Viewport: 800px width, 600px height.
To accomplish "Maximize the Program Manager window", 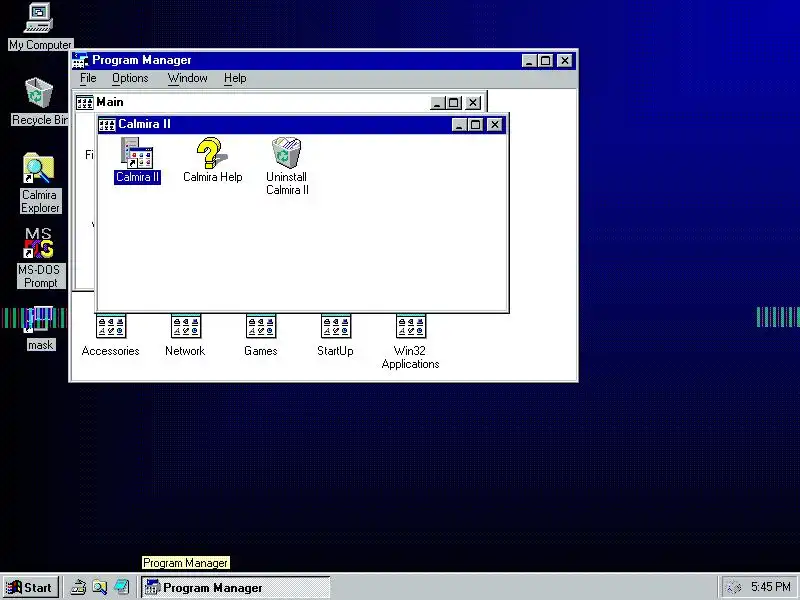I will pos(545,61).
